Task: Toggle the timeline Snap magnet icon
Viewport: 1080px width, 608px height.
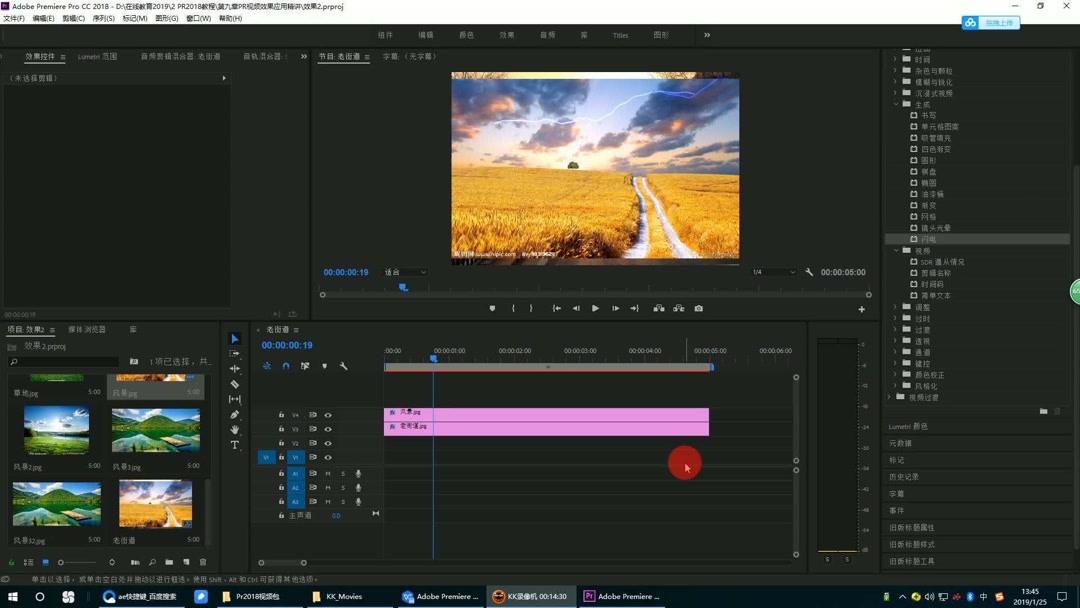Action: click(x=286, y=366)
